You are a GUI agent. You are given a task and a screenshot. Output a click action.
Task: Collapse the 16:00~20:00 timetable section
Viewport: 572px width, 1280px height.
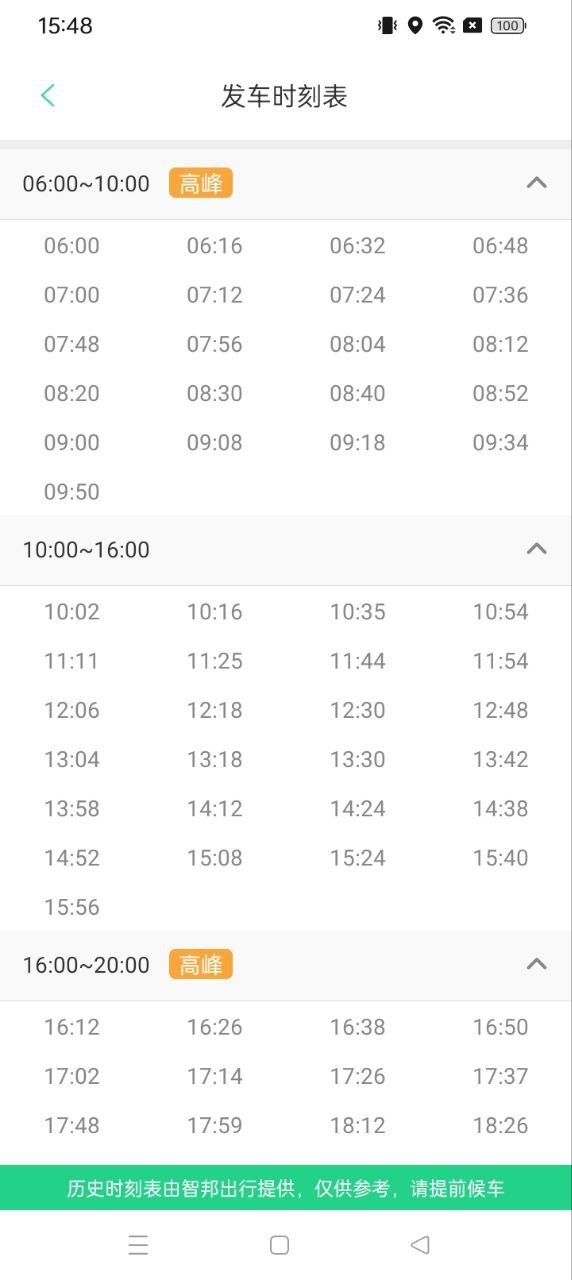[x=537, y=964]
